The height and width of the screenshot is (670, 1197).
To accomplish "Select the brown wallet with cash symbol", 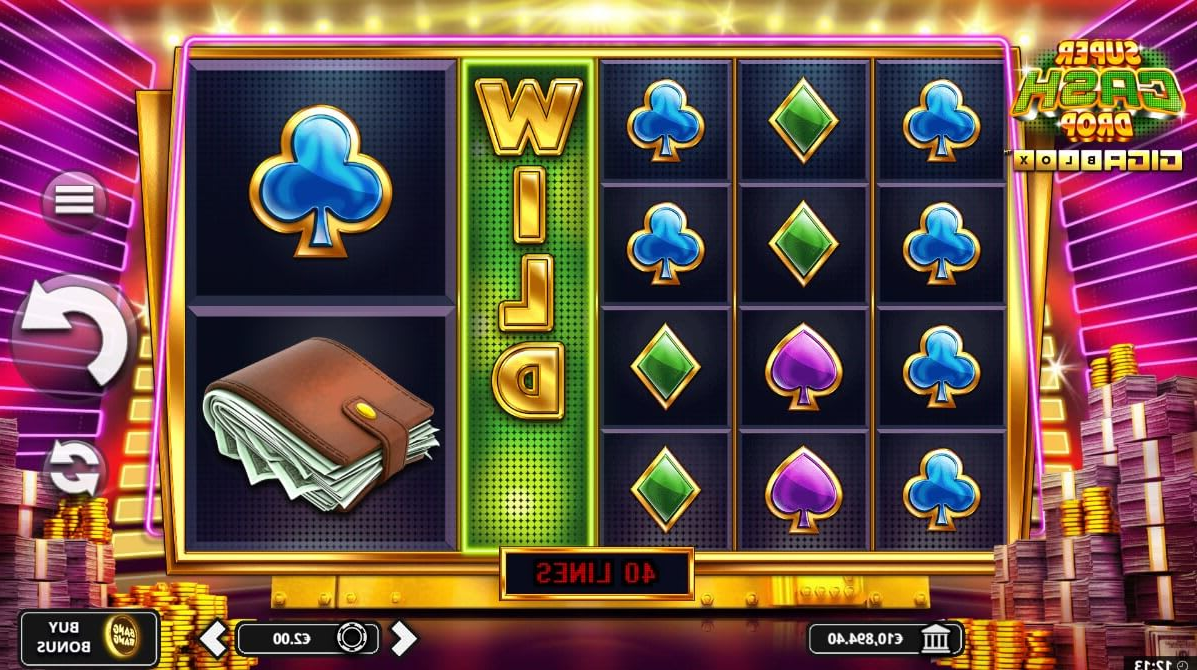I will pyautogui.click(x=321, y=422).
